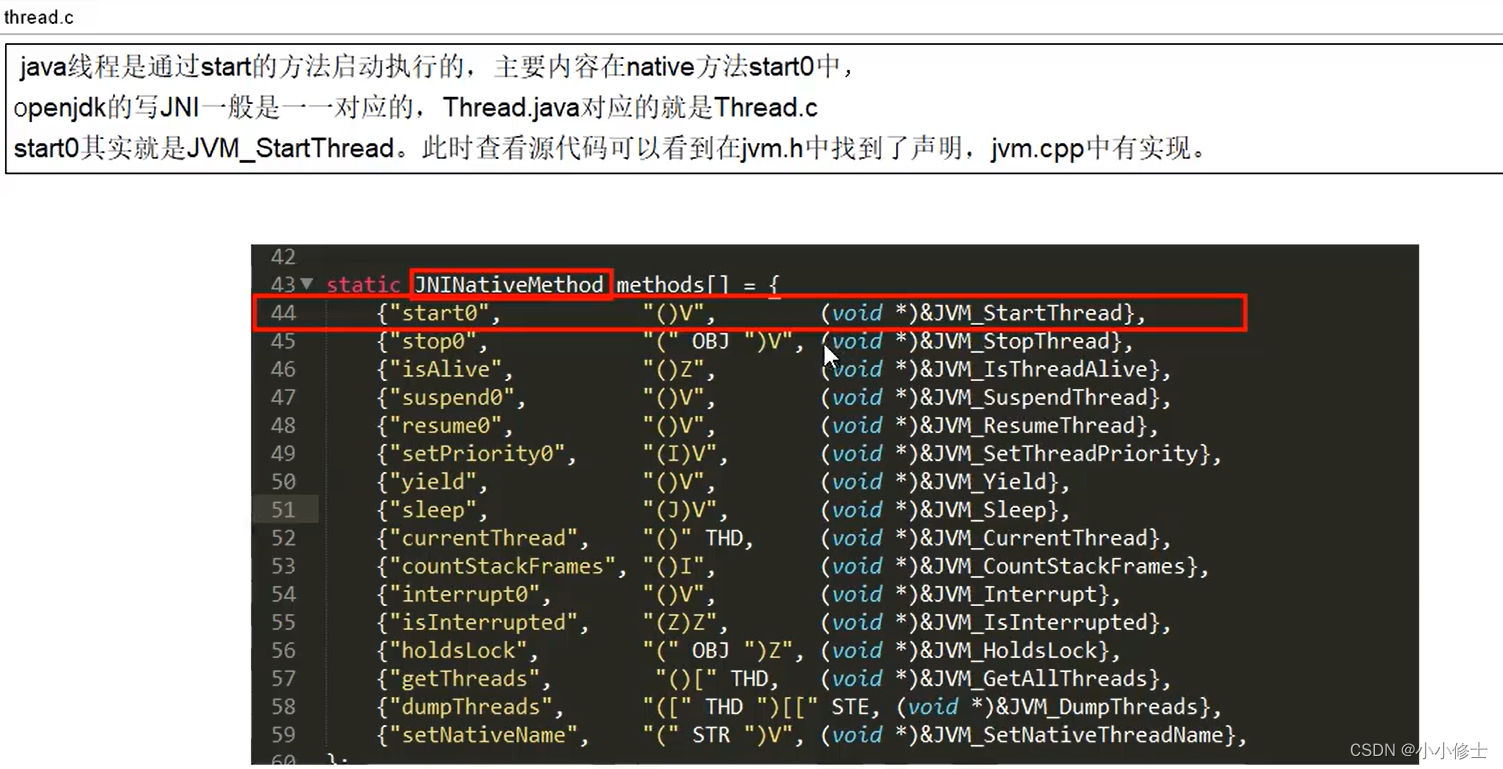Click &JVM_HoldsLock reference
The height and width of the screenshot is (769, 1503).
click(1008, 650)
